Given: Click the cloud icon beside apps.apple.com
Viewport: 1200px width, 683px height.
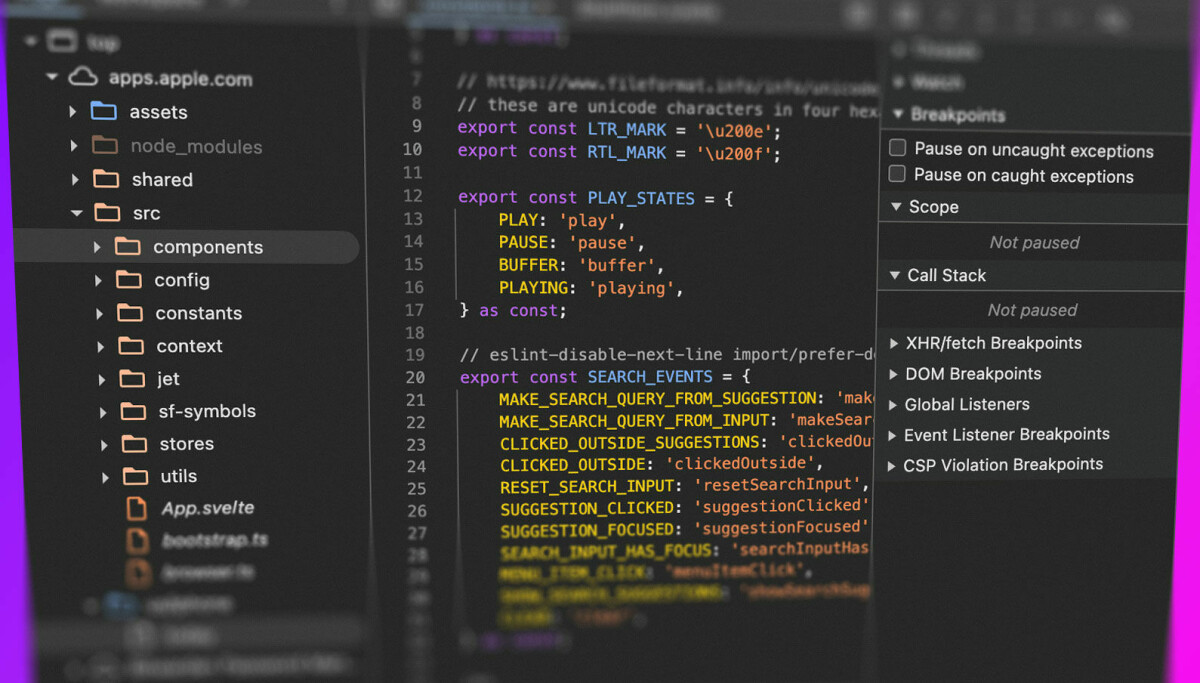Looking at the screenshot, I should [83, 77].
